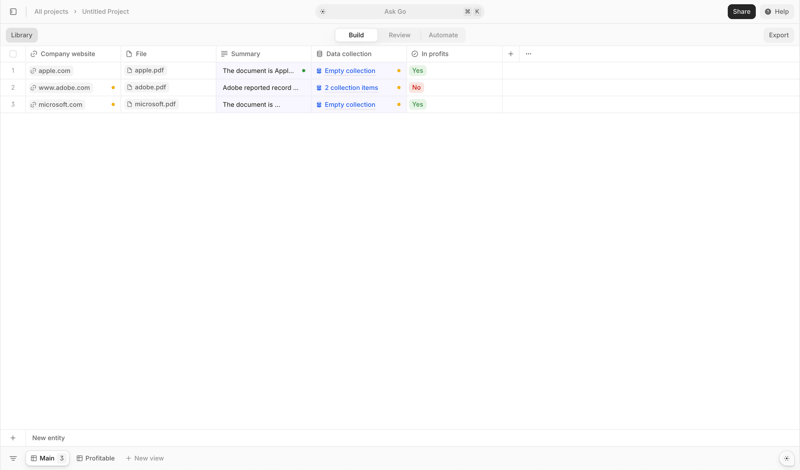
Task: Open the Library panel
Action: click(x=21, y=35)
